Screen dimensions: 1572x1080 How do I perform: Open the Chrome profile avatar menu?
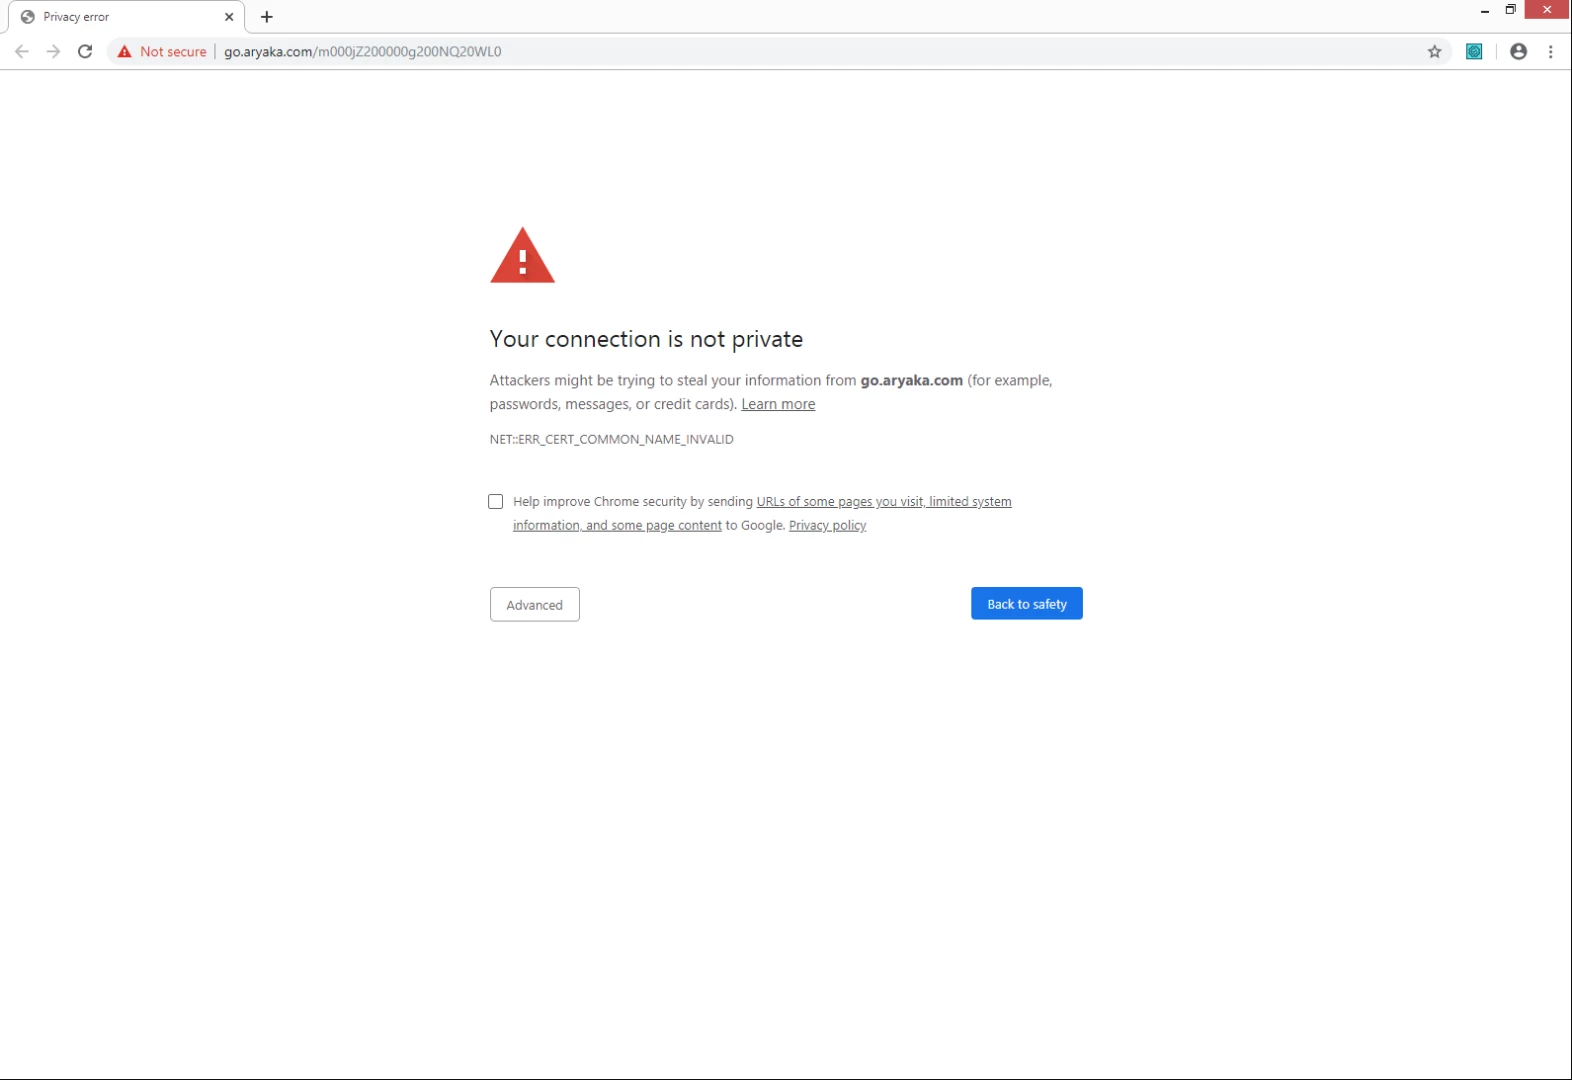[x=1518, y=51]
